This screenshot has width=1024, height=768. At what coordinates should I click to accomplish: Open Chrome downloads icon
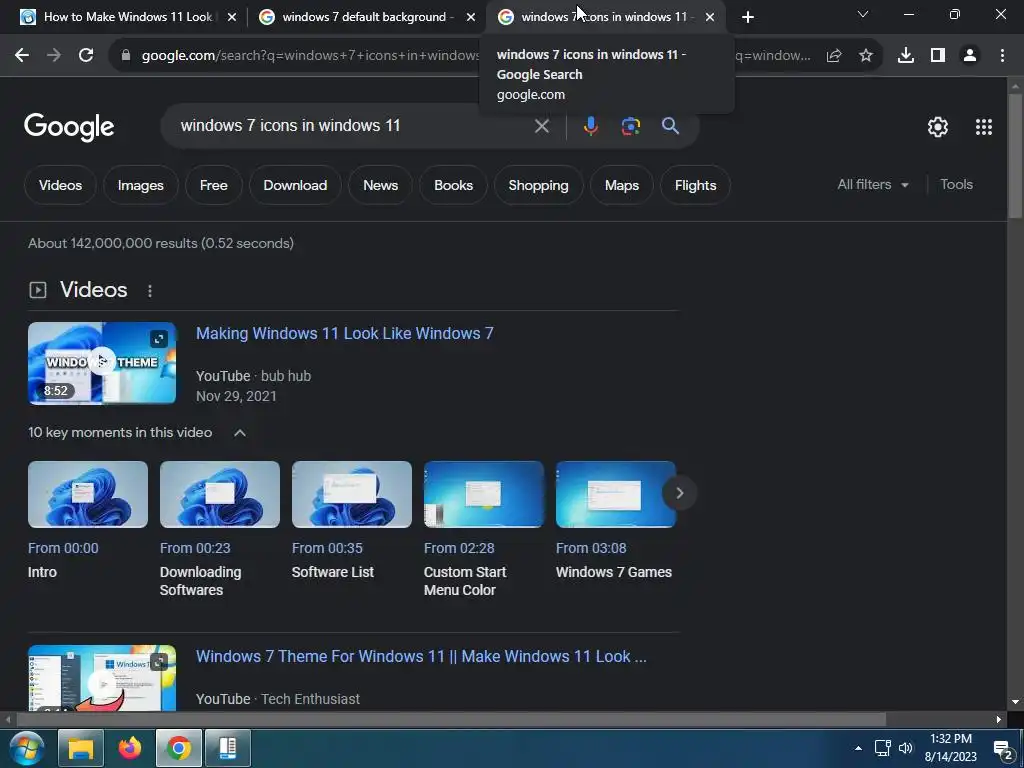coord(906,56)
